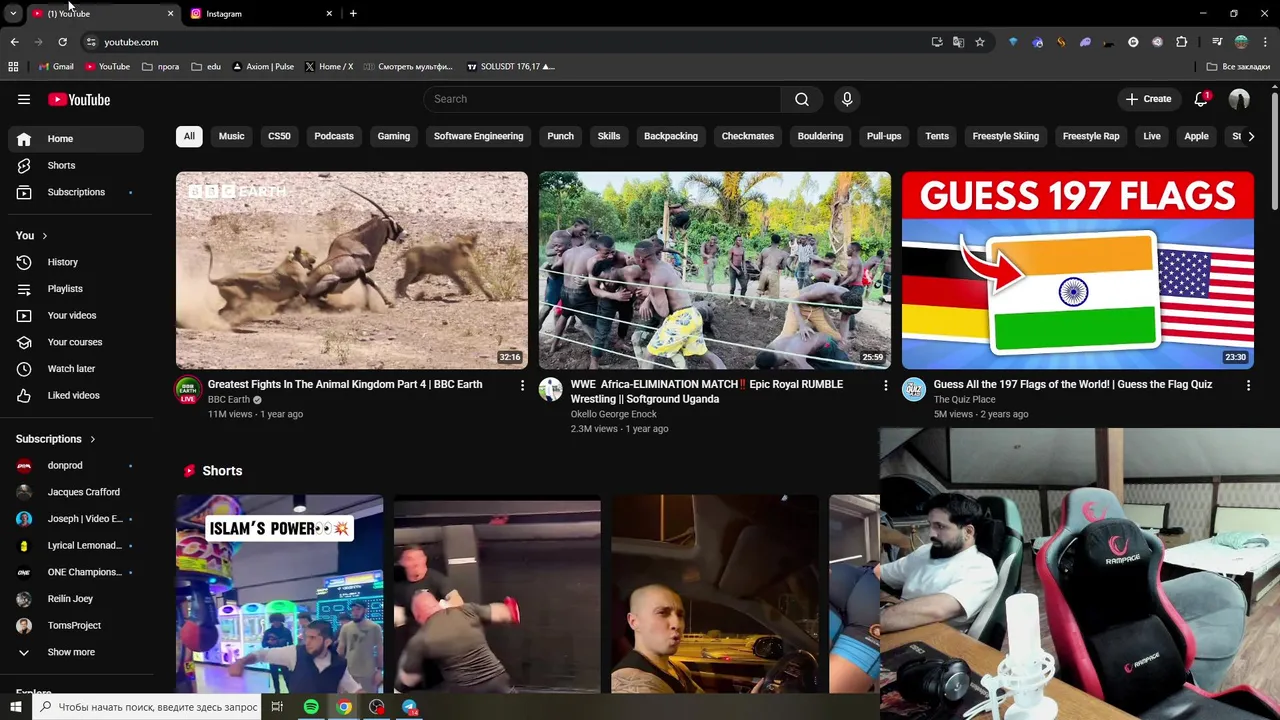Viewport: 1280px width, 720px height.
Task: Open Liked videos in the sidebar
Action: pyautogui.click(x=76, y=395)
